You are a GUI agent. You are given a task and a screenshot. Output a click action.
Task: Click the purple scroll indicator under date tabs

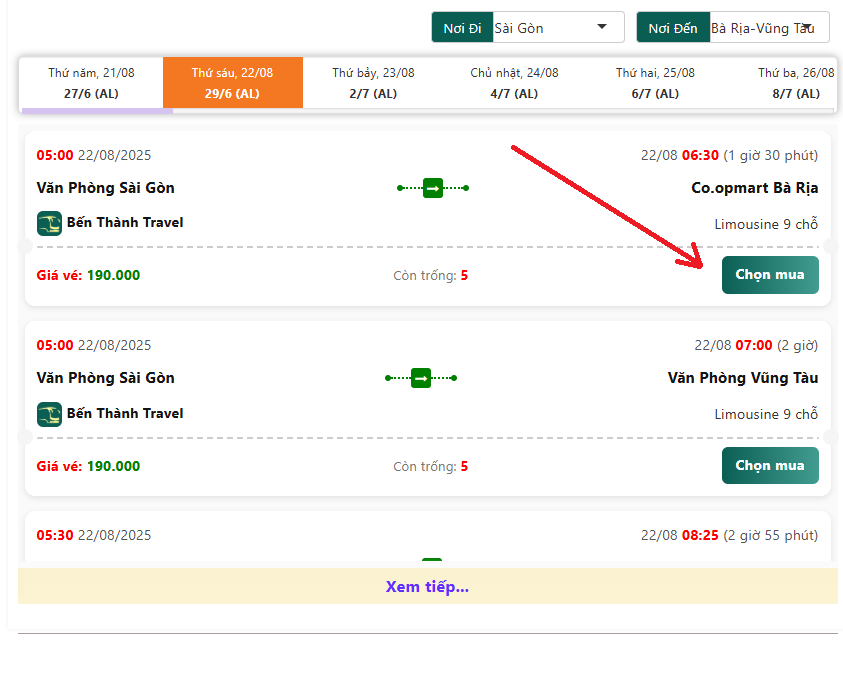(x=97, y=111)
